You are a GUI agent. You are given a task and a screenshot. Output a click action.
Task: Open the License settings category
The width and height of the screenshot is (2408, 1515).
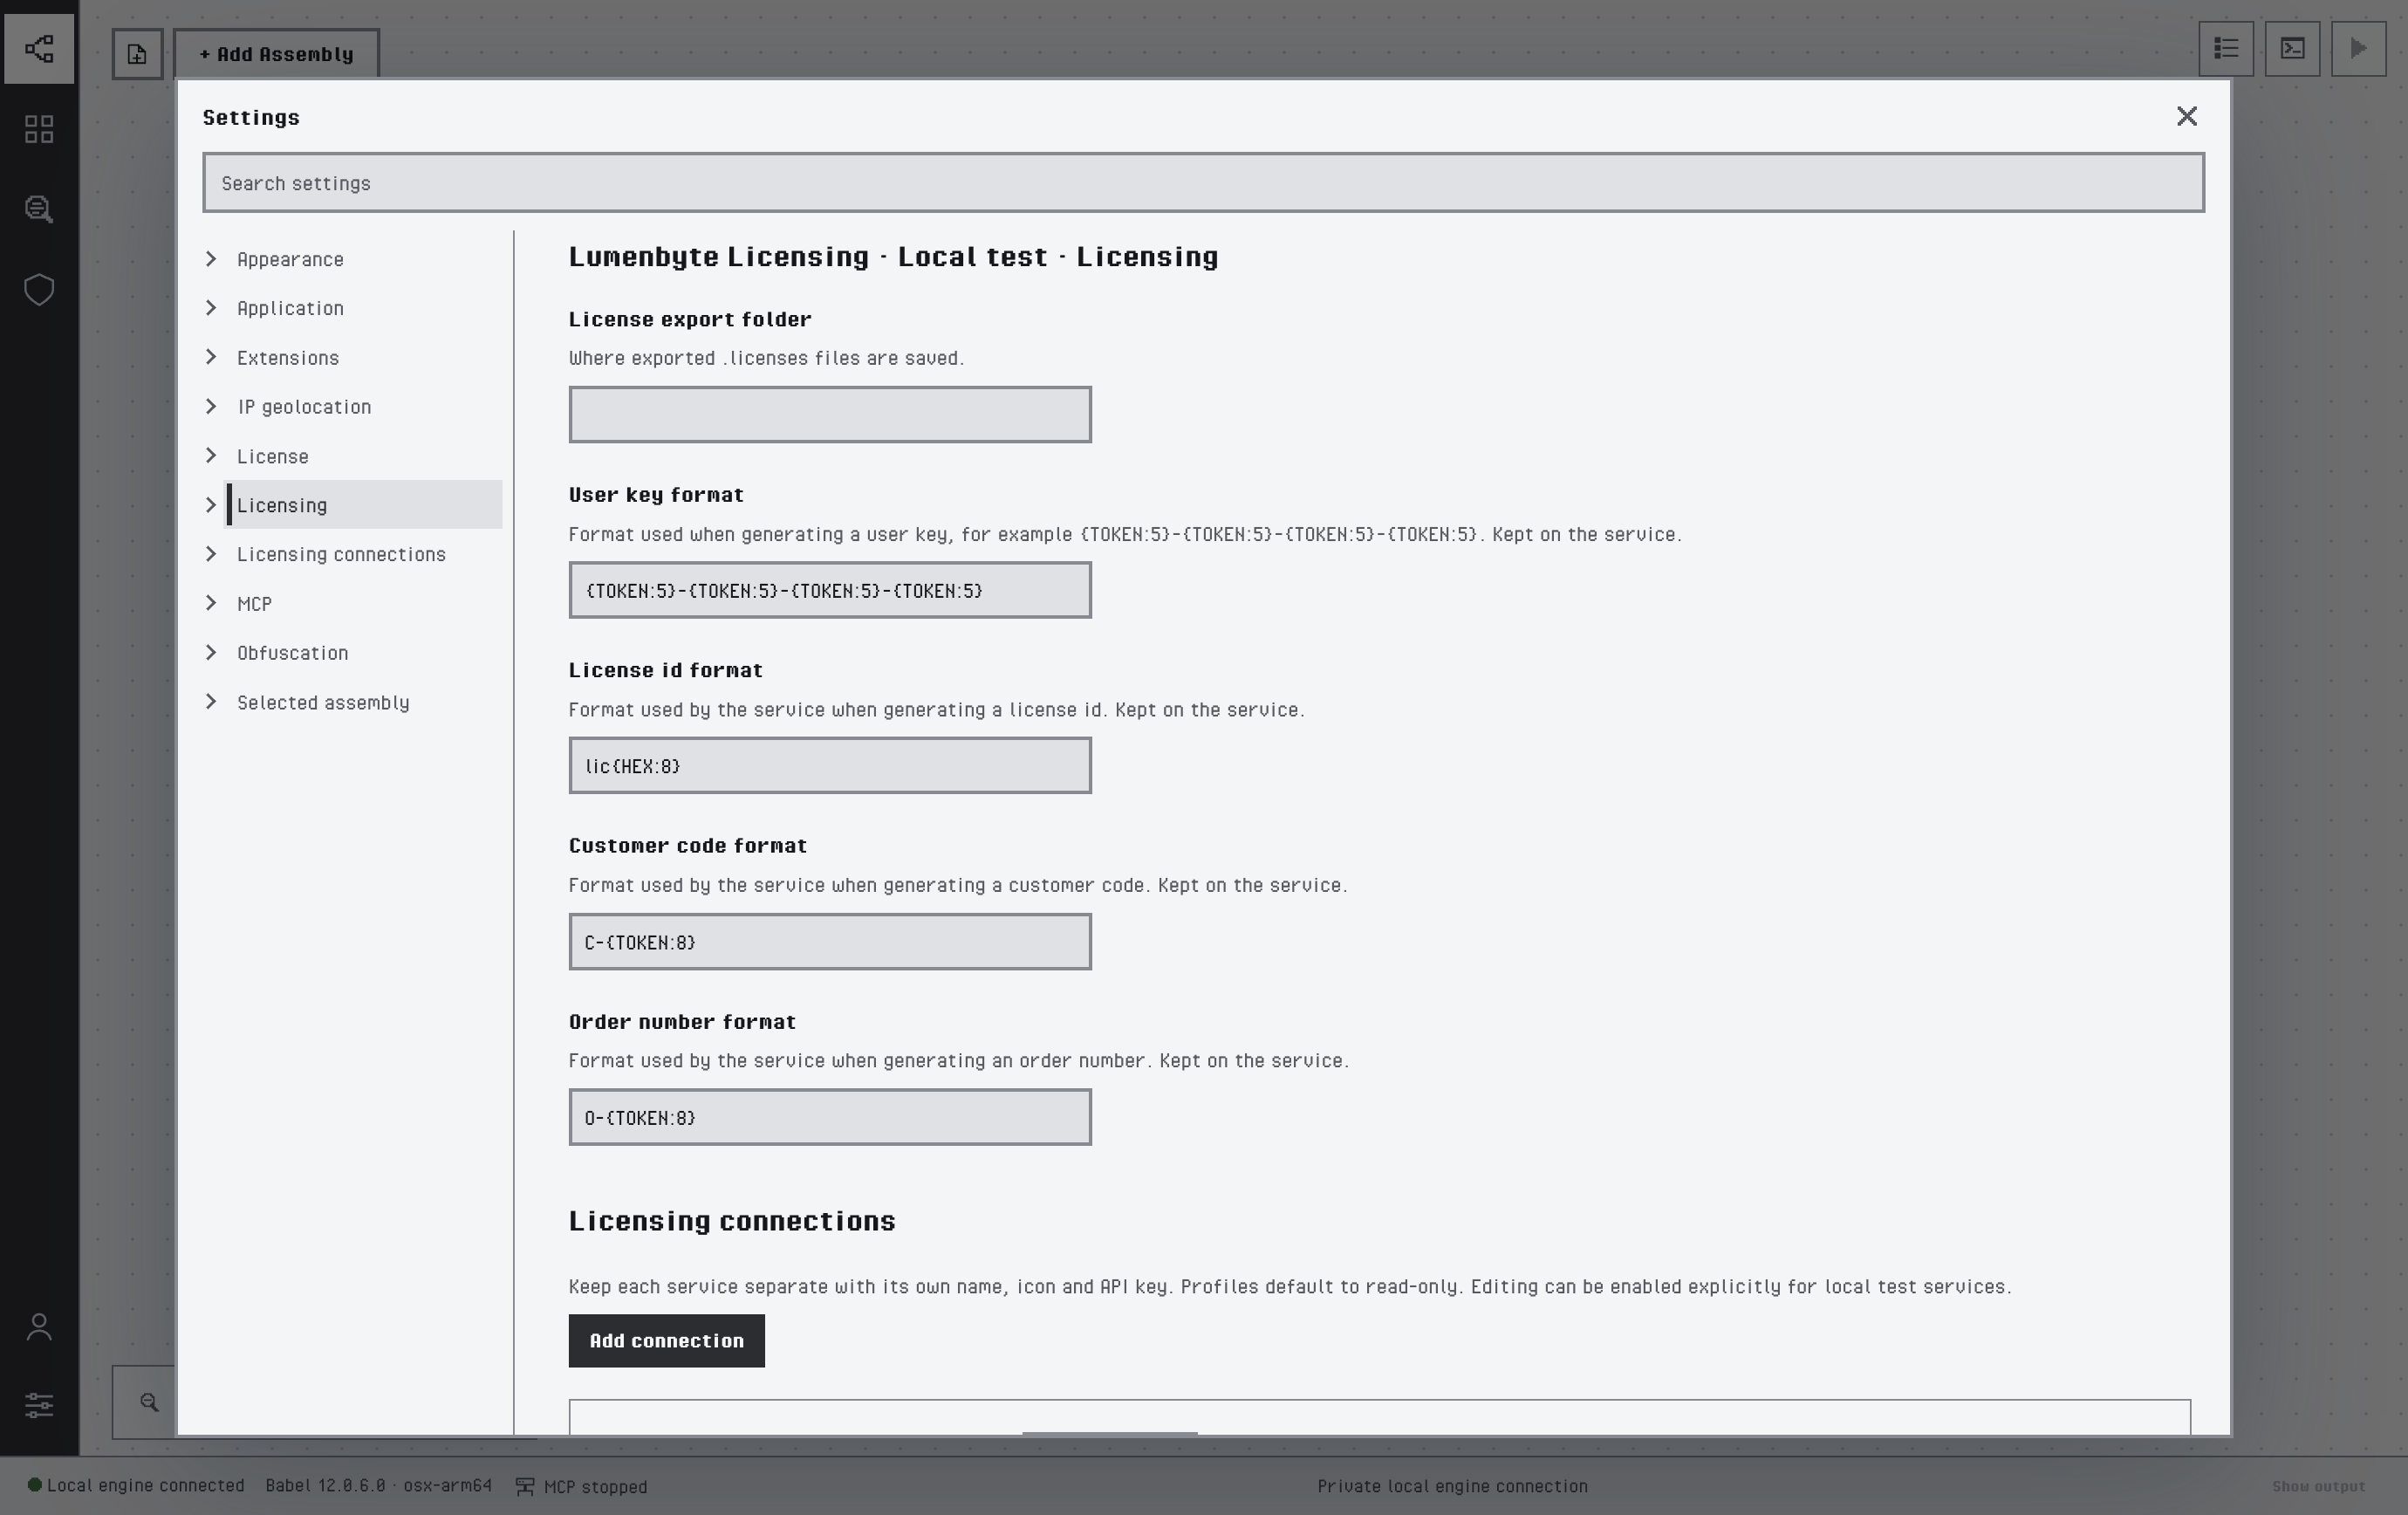[272, 456]
